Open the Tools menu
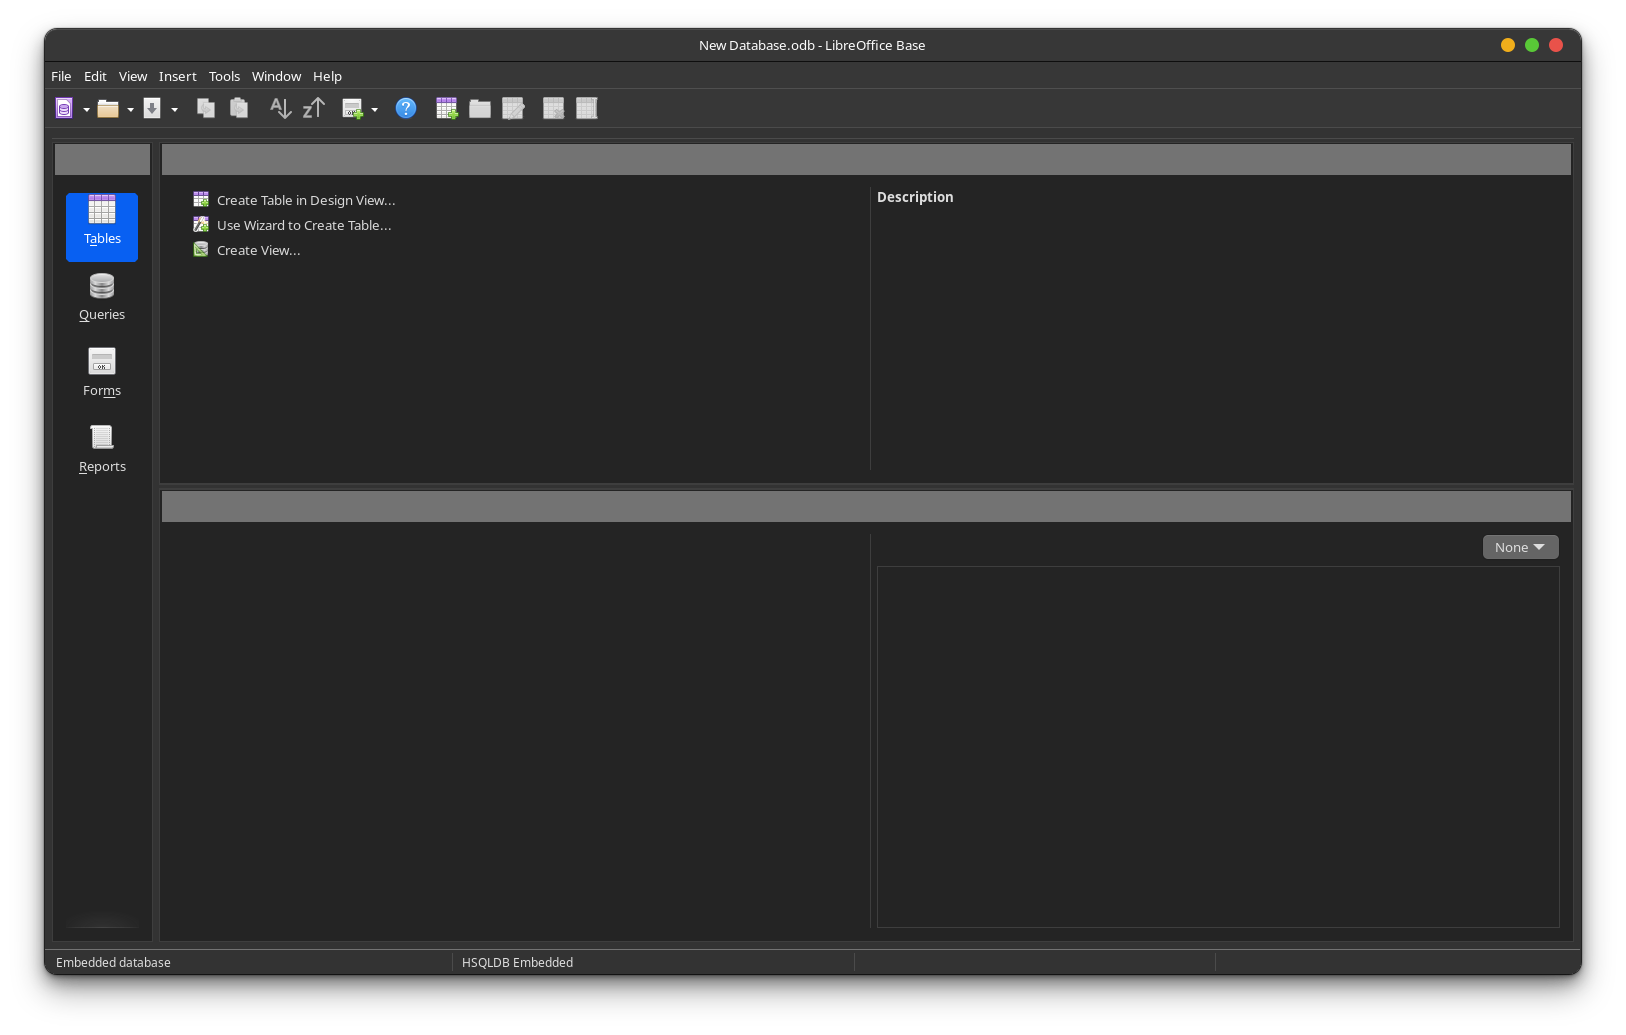Screen dimensions: 1626x1035 (224, 76)
